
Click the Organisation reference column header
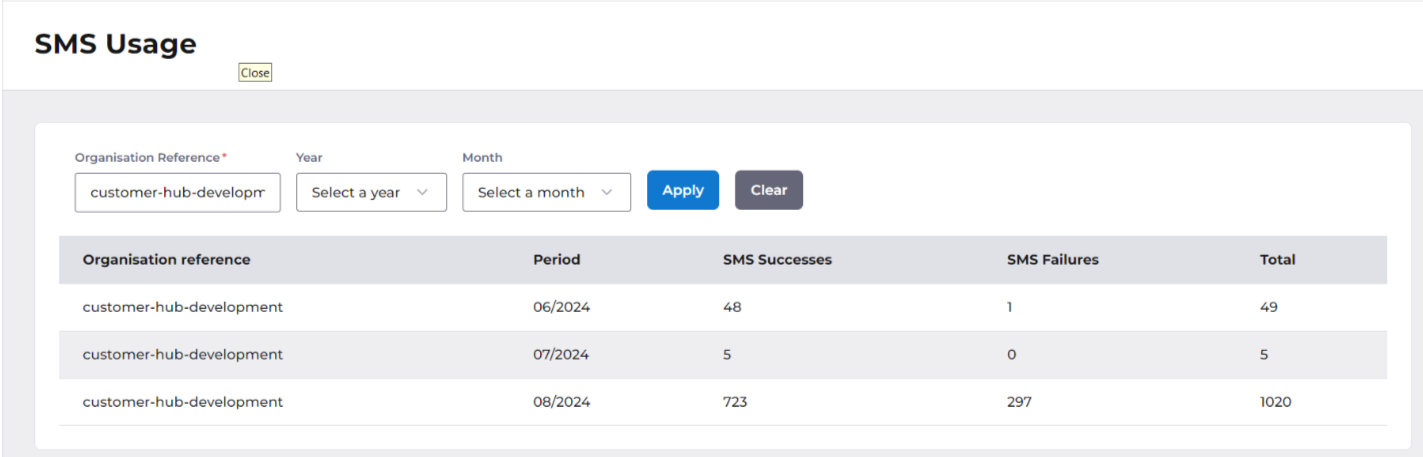point(166,259)
